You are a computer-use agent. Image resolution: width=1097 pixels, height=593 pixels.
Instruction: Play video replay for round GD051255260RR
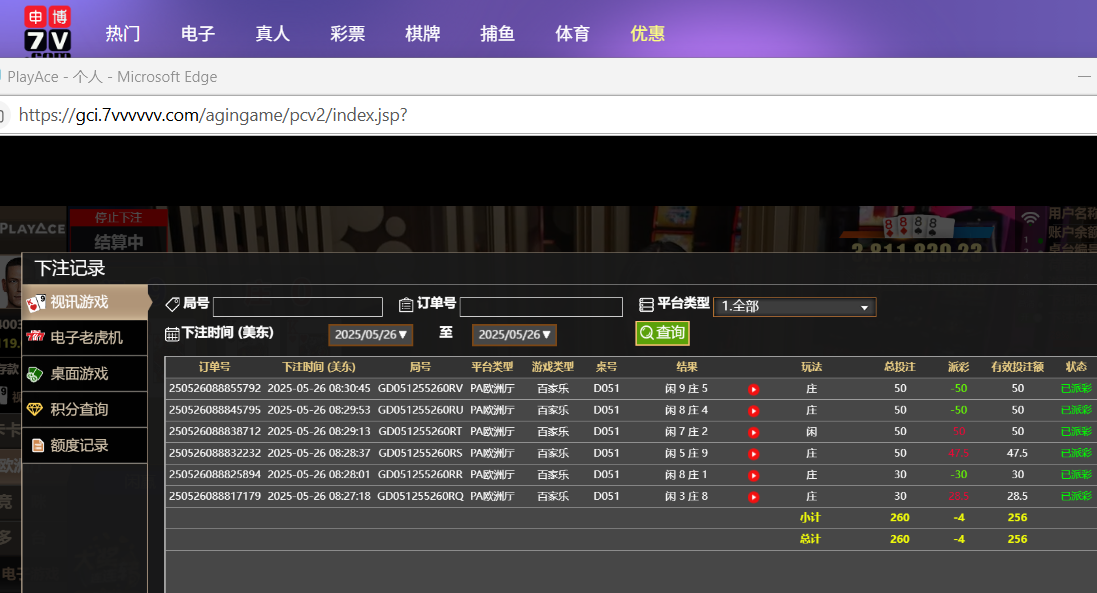click(x=753, y=475)
